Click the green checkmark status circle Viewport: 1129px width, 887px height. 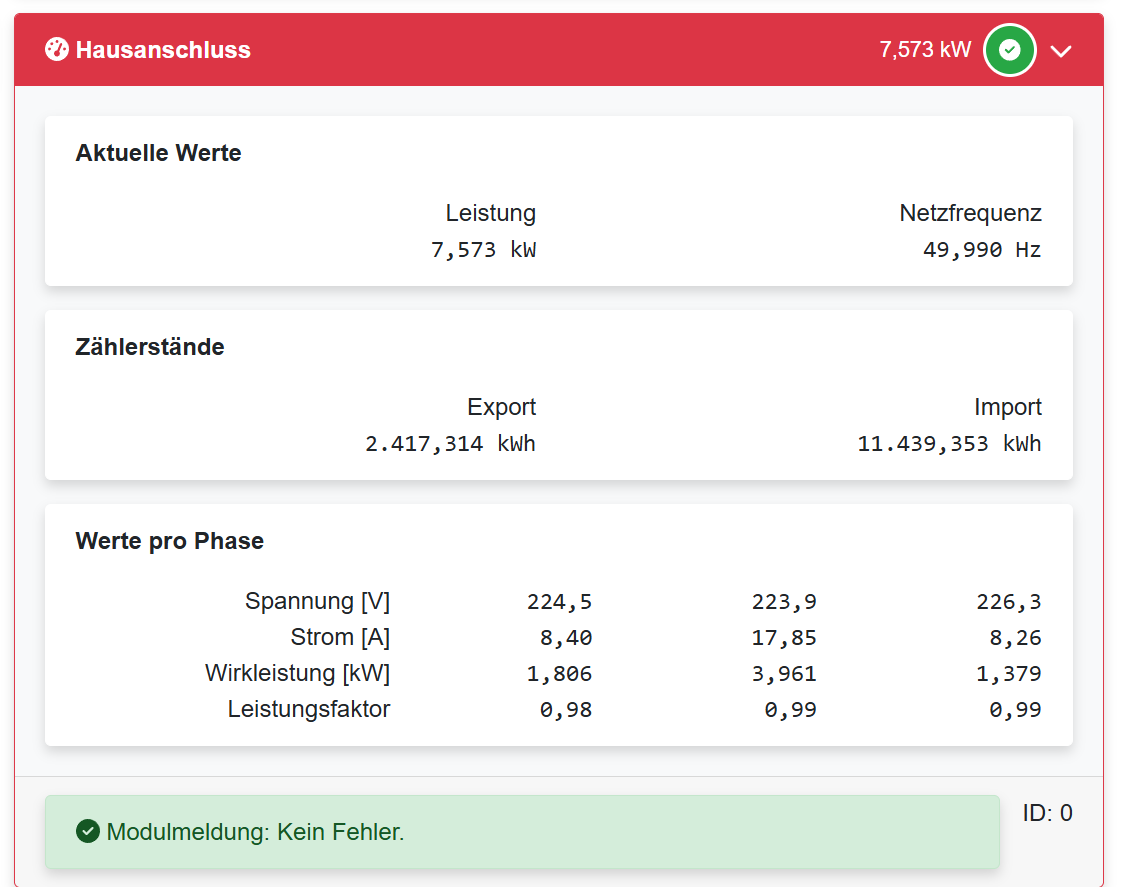click(1010, 50)
